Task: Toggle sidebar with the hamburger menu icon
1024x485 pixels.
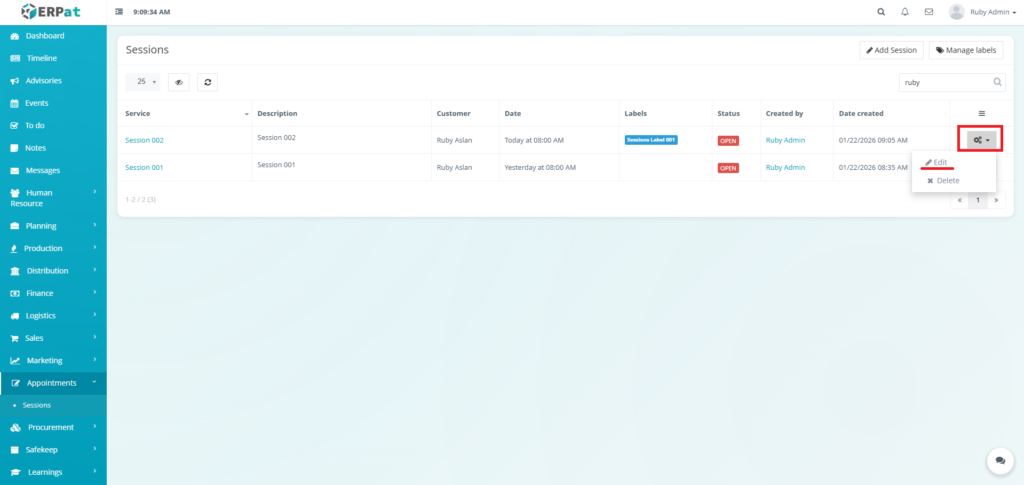Action: pyautogui.click(x=120, y=12)
